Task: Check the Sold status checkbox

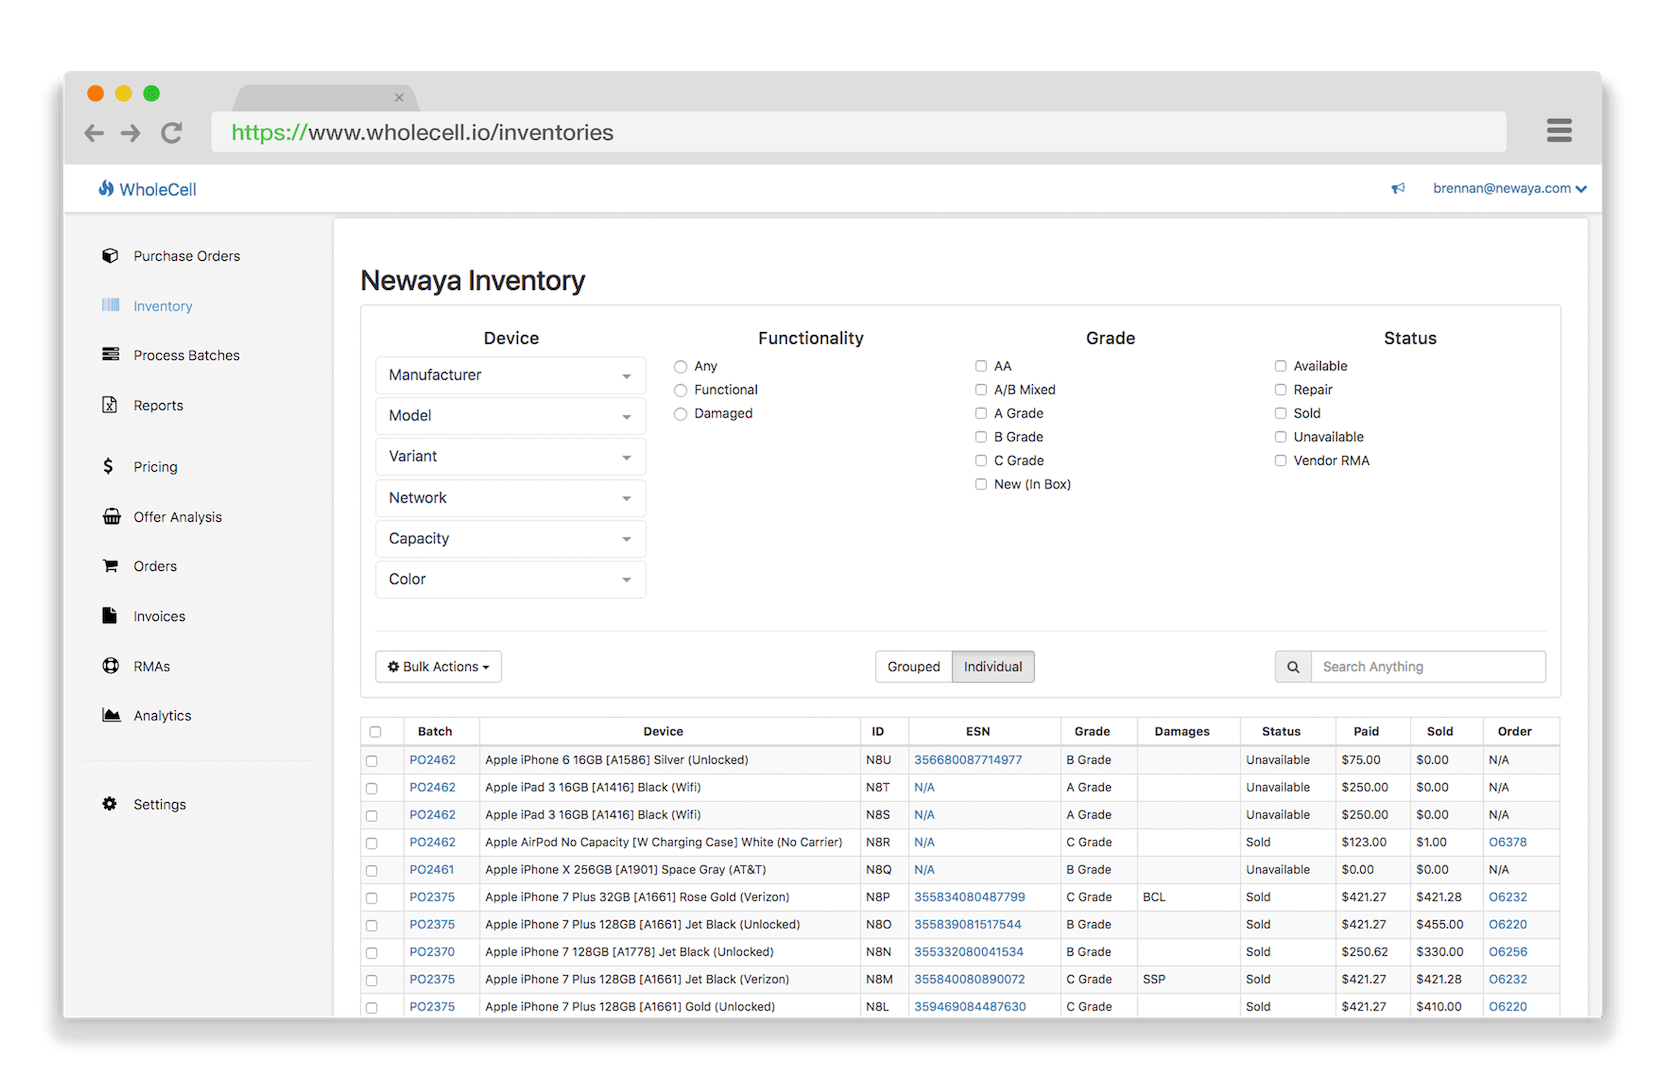Action: click(x=1280, y=413)
